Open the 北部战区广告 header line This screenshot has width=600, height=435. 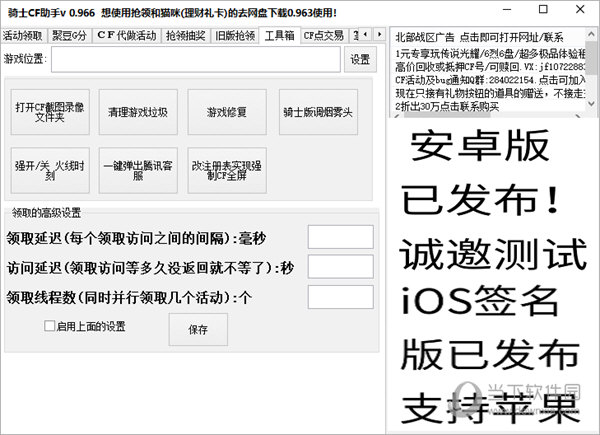pos(479,37)
